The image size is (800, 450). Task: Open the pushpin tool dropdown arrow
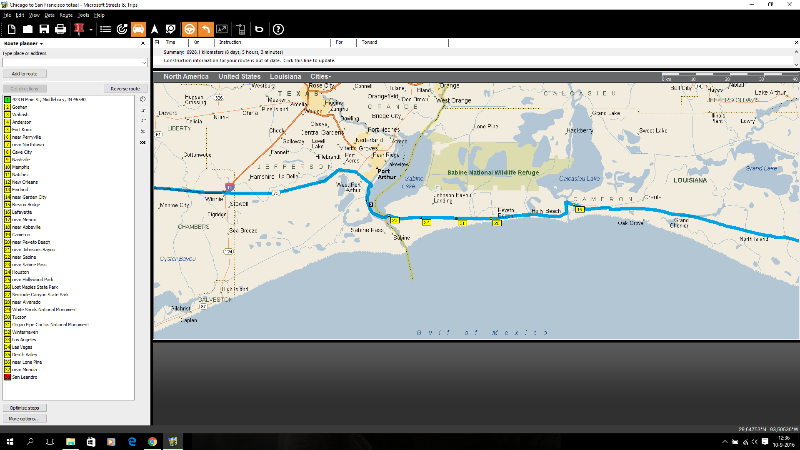pos(90,29)
